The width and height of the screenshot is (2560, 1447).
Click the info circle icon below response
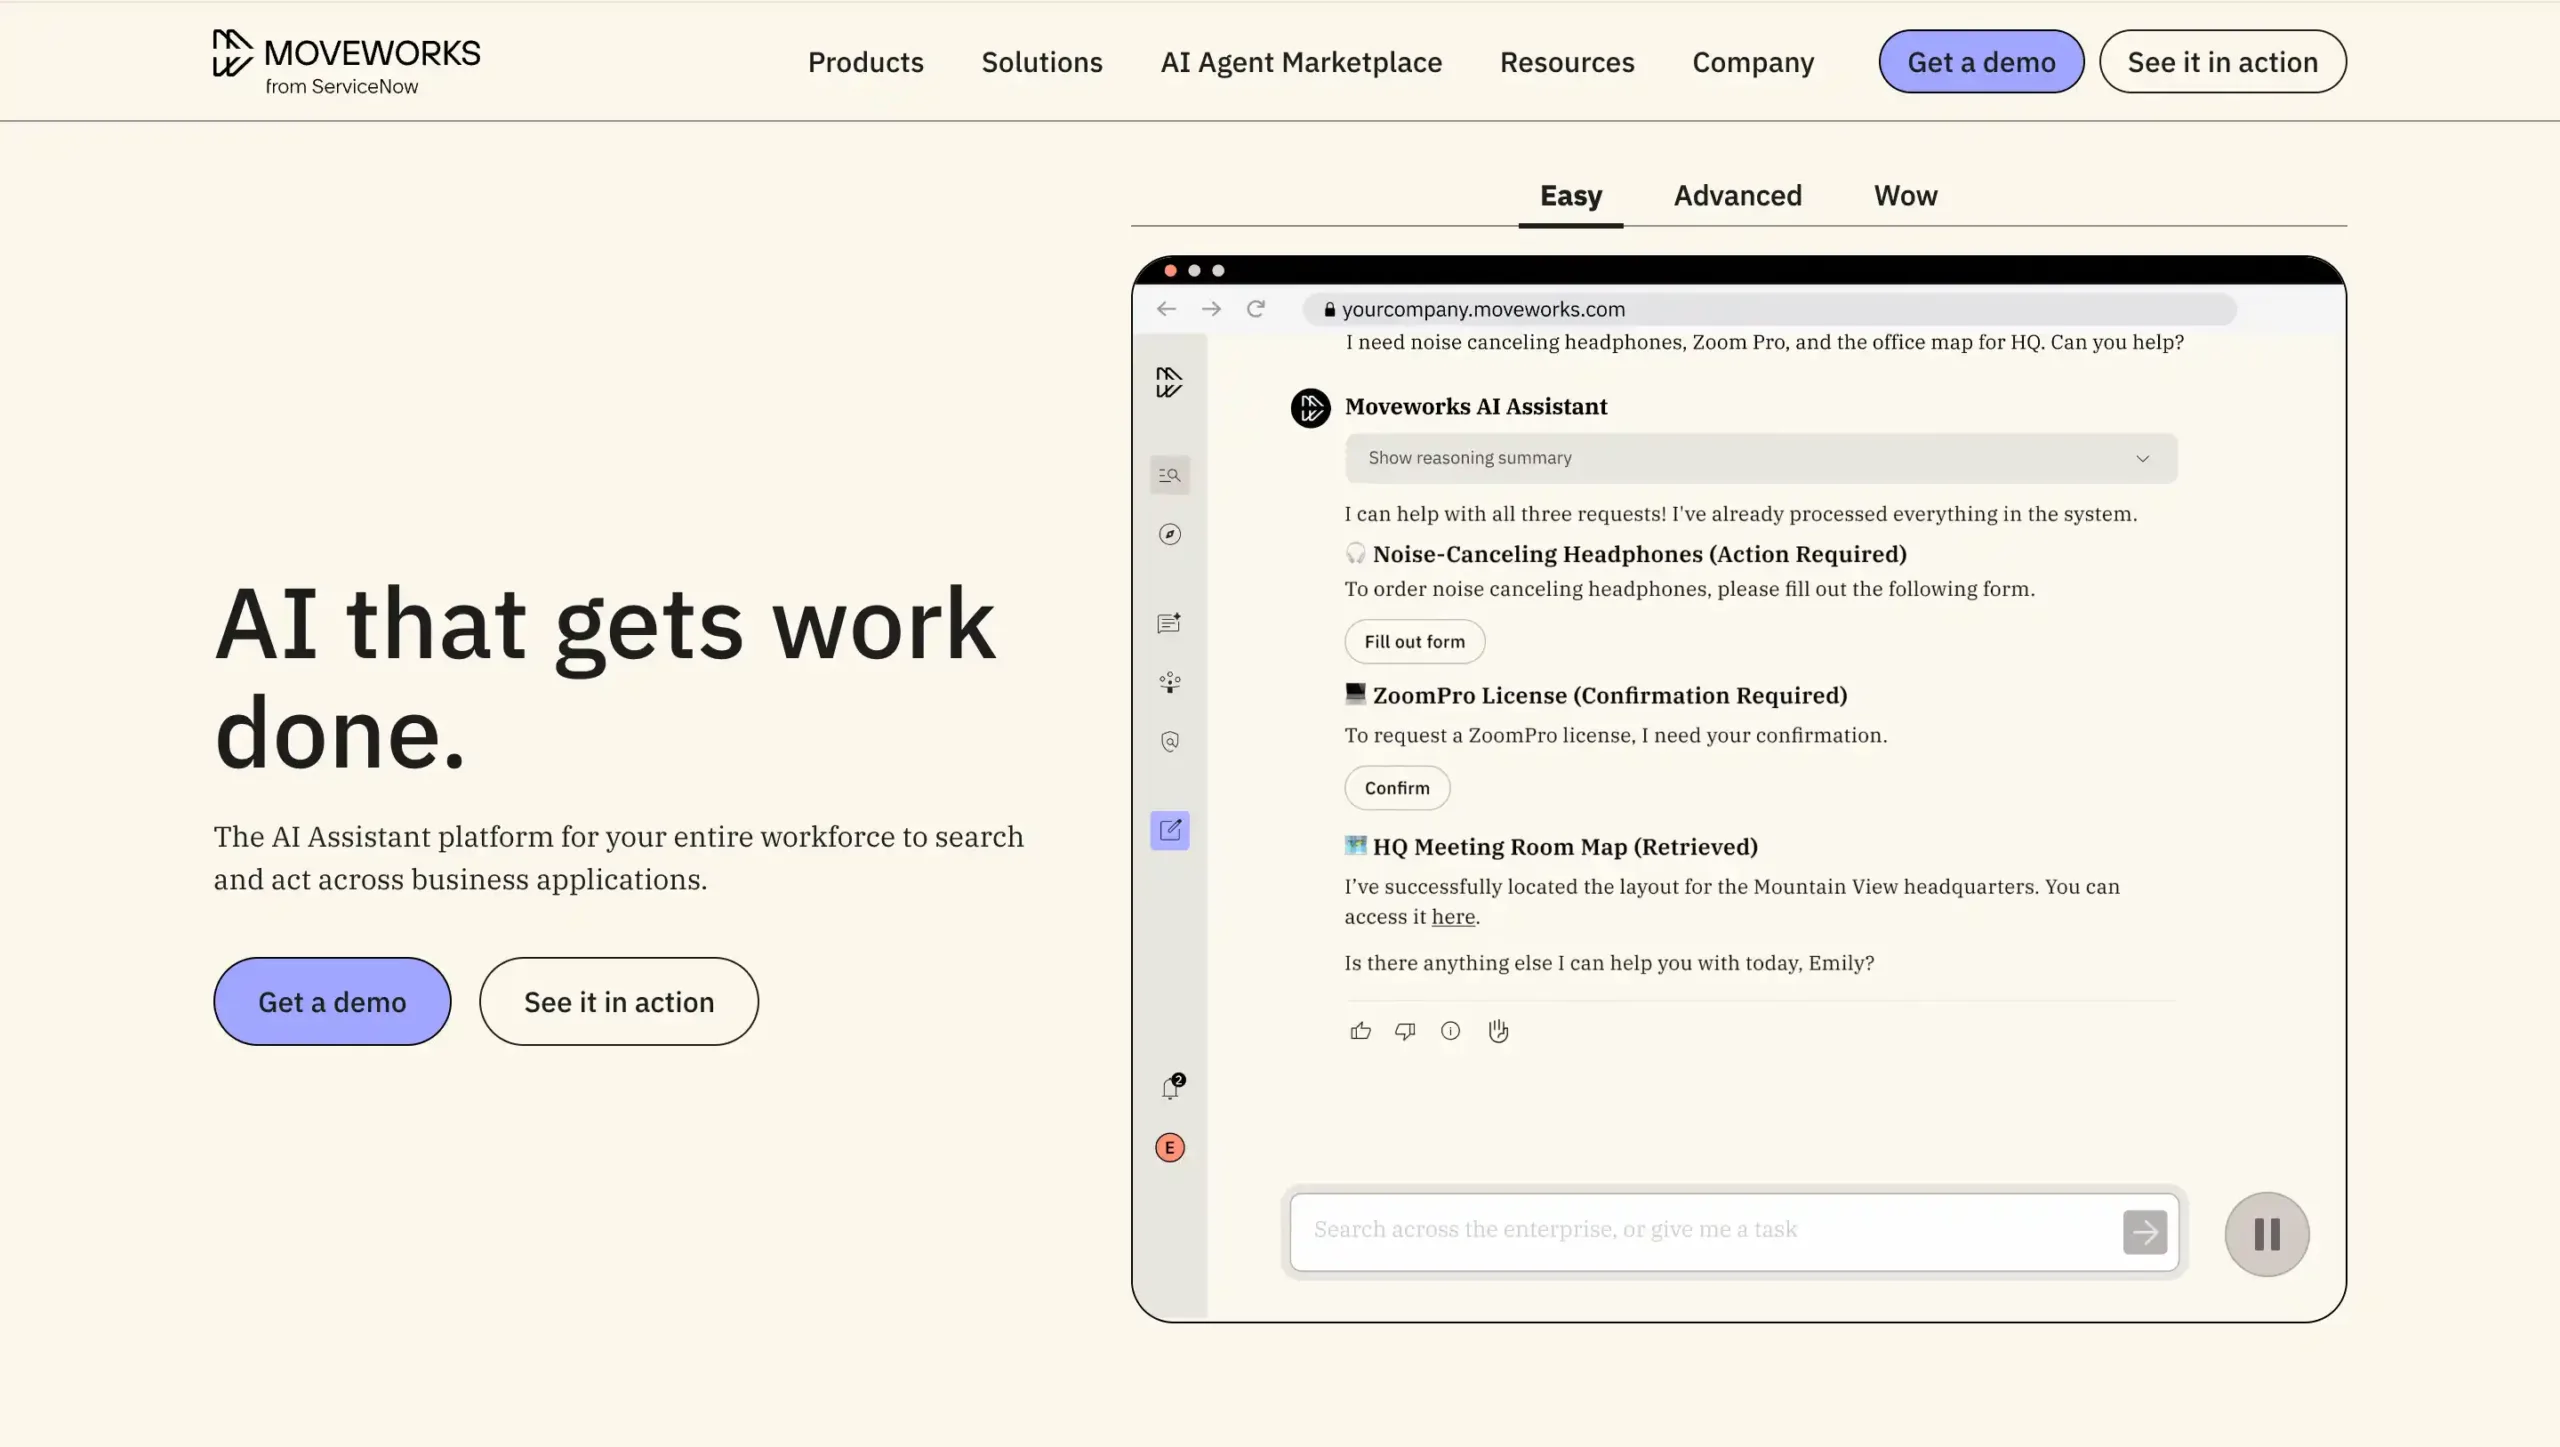[1450, 1031]
